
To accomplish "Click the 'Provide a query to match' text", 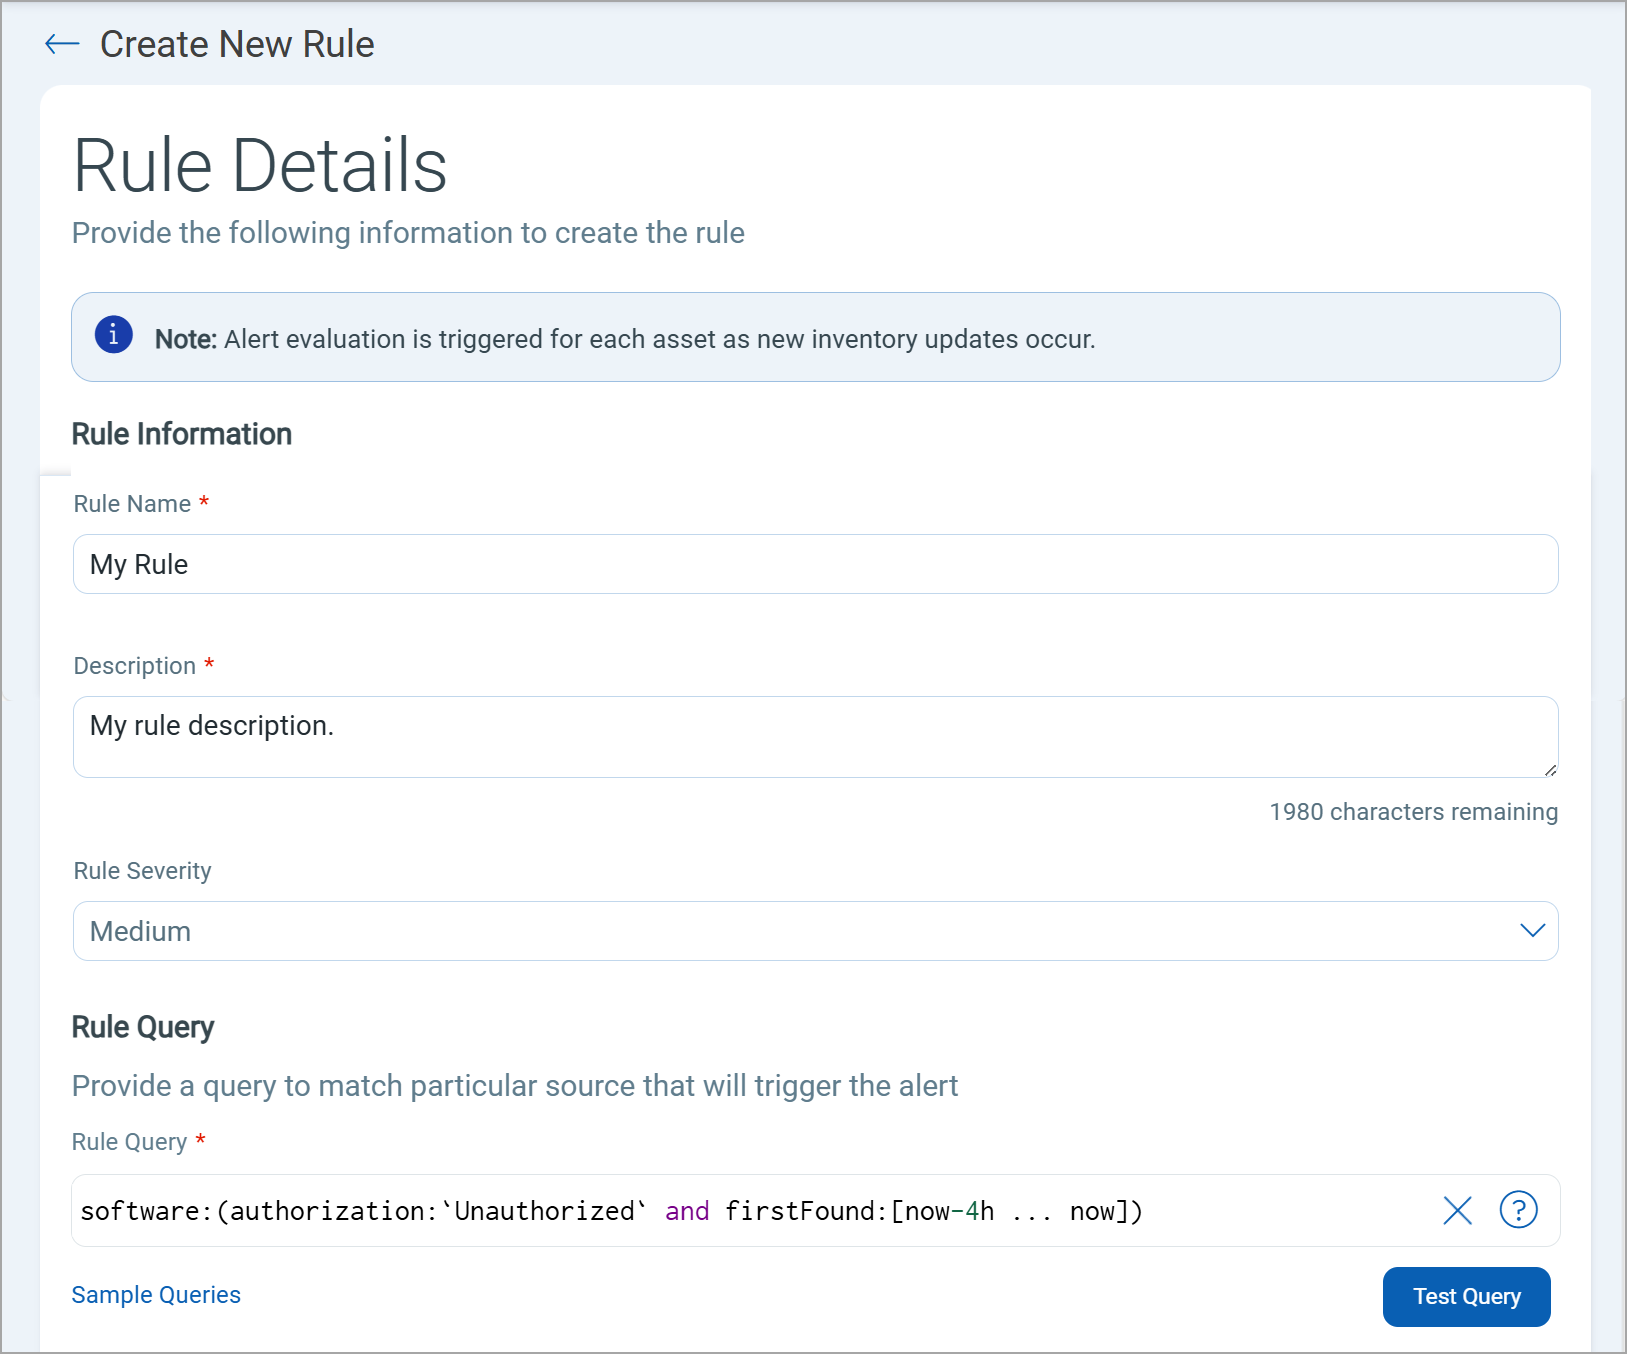I will (x=515, y=1086).
